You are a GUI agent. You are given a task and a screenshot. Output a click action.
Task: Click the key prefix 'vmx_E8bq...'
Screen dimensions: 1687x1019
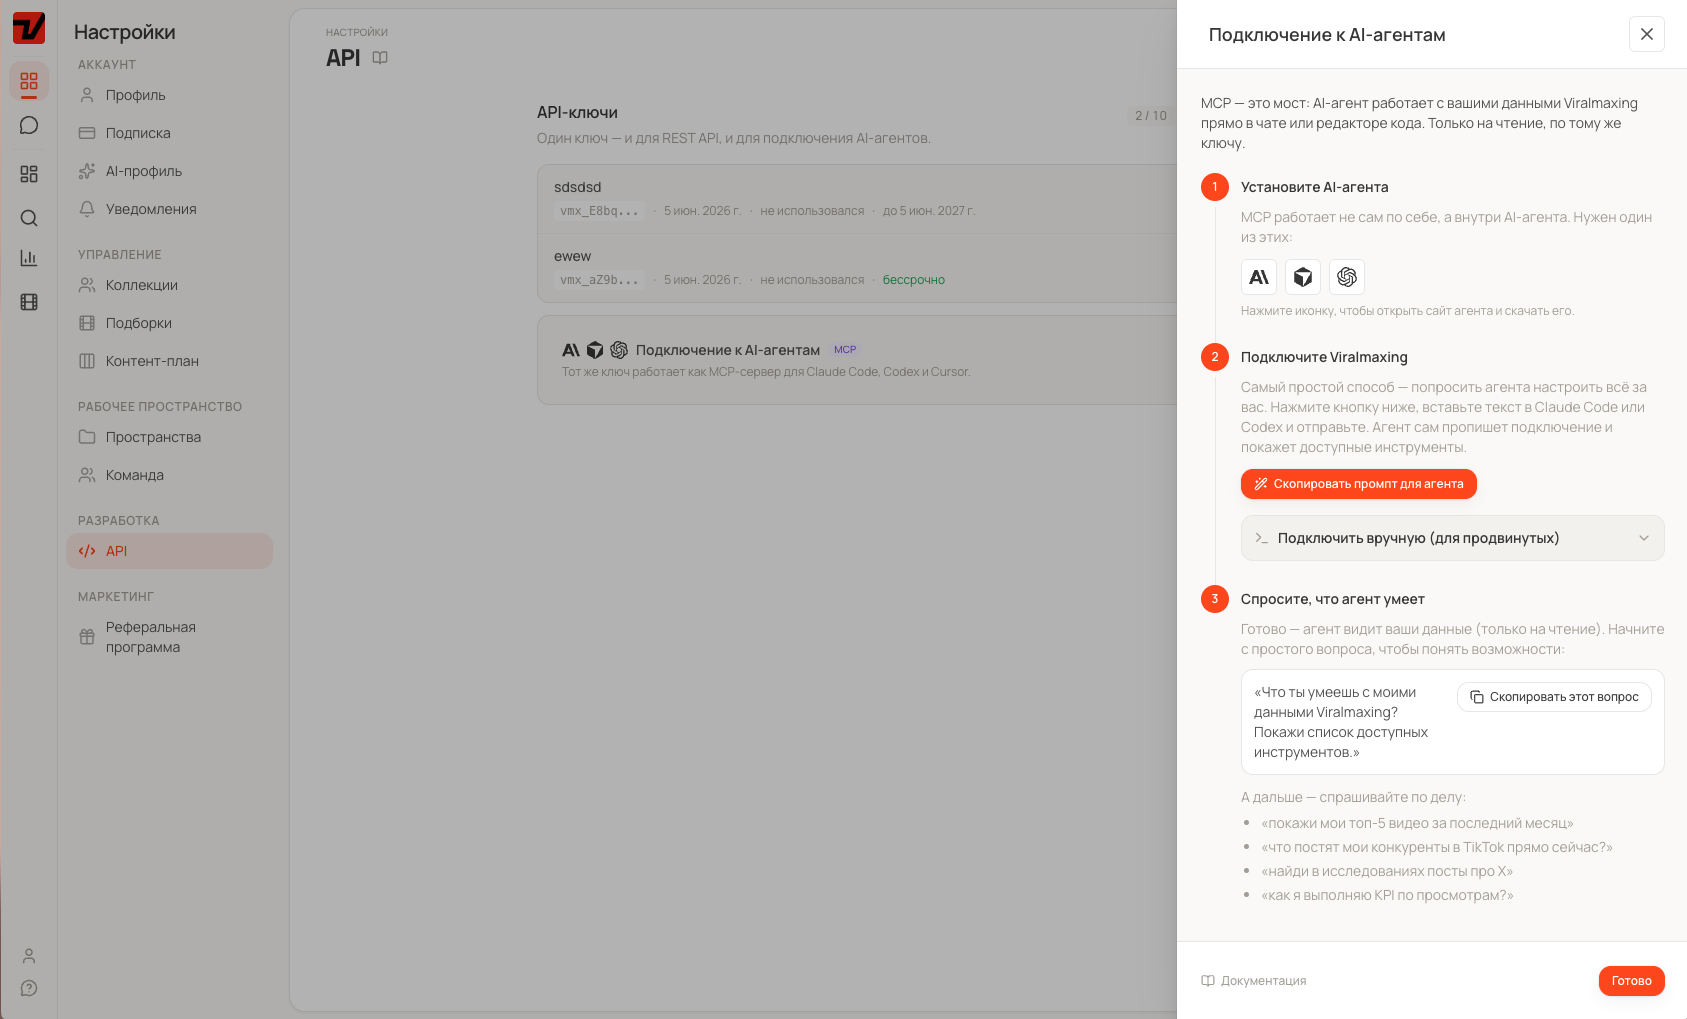pos(599,211)
